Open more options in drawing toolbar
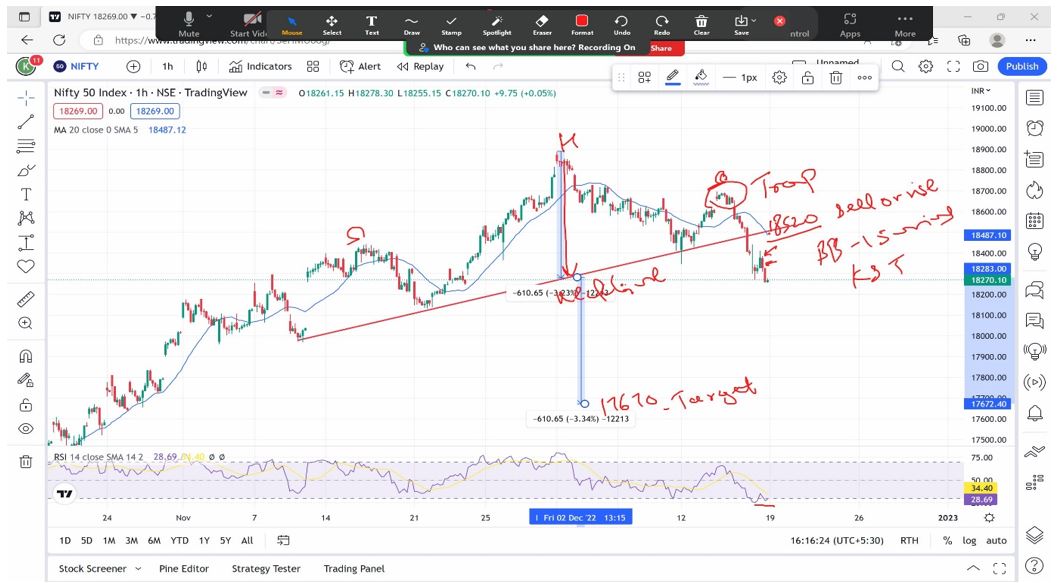 [865, 78]
